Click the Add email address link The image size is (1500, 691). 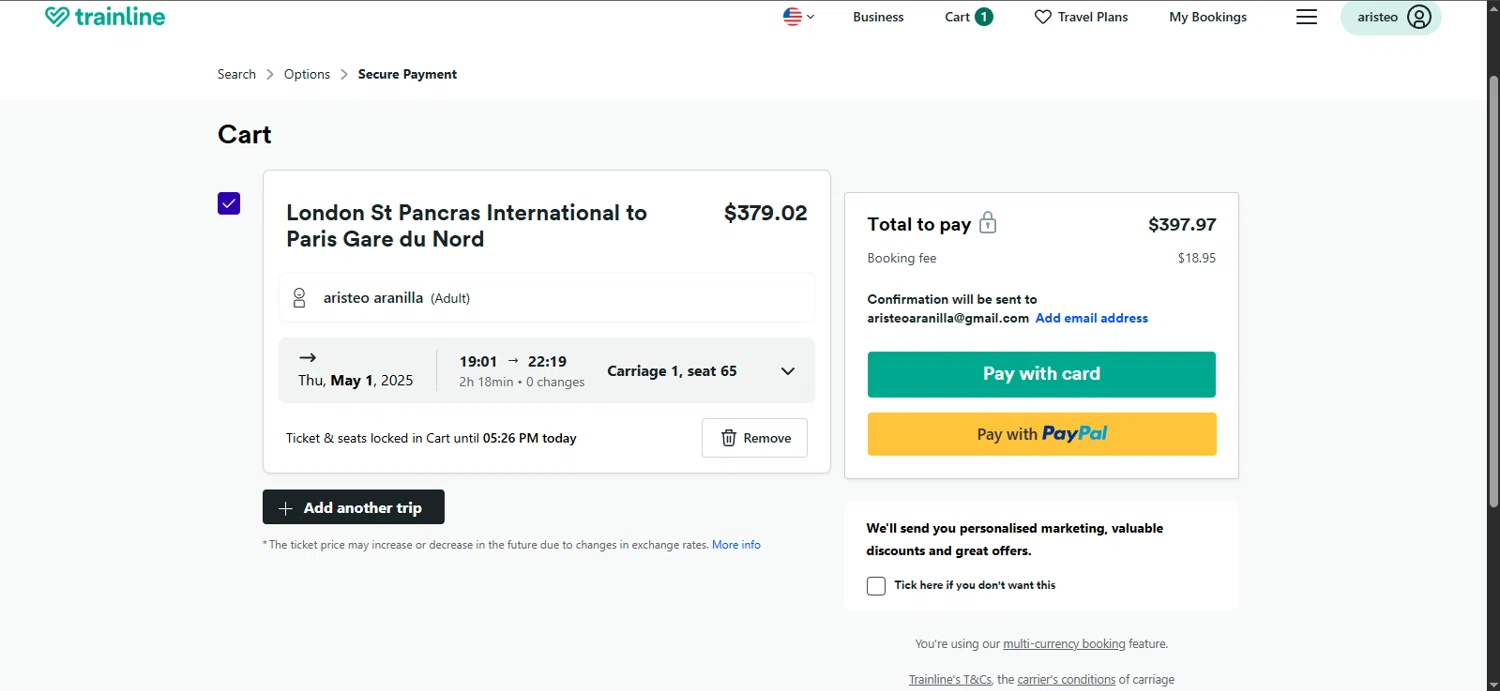1091,318
